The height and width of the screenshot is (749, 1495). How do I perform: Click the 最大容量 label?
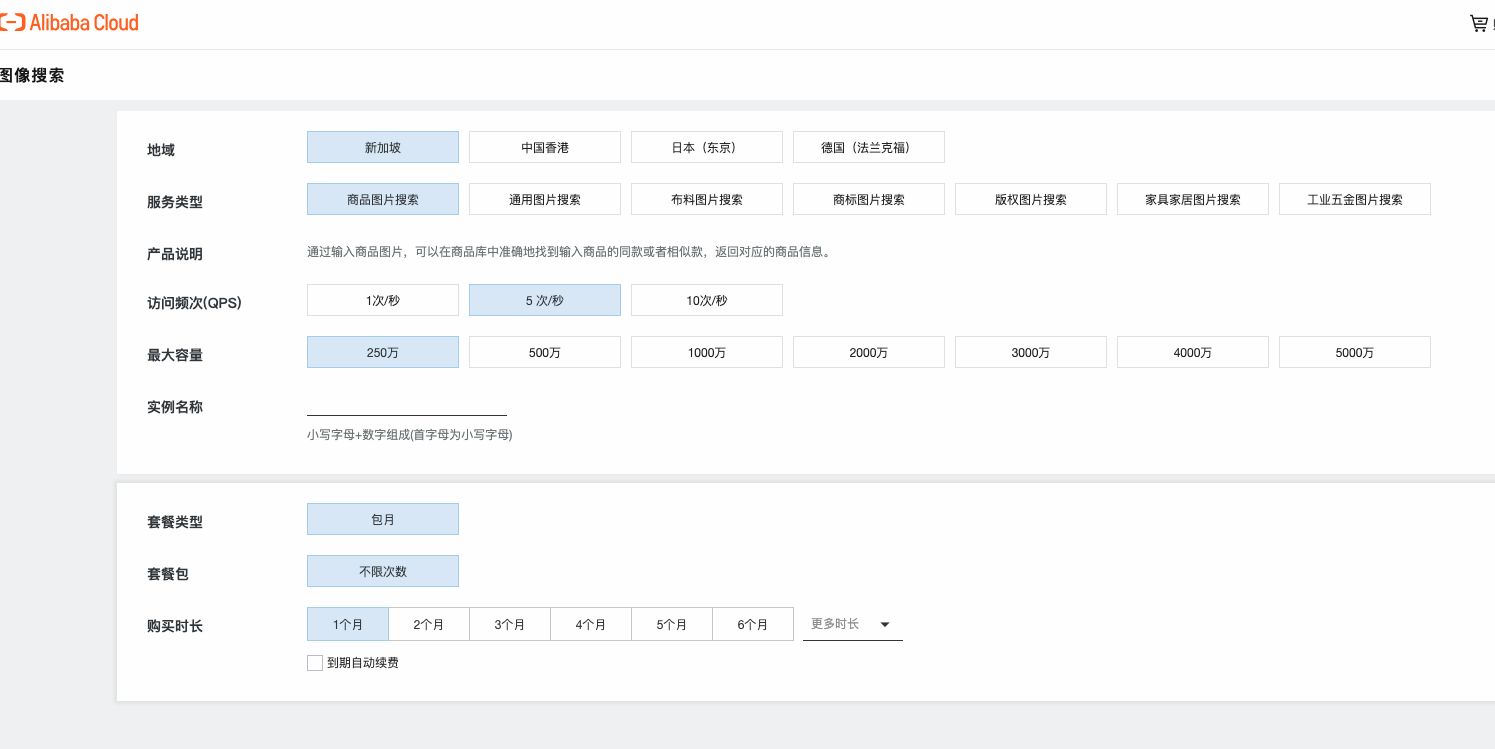coord(175,355)
